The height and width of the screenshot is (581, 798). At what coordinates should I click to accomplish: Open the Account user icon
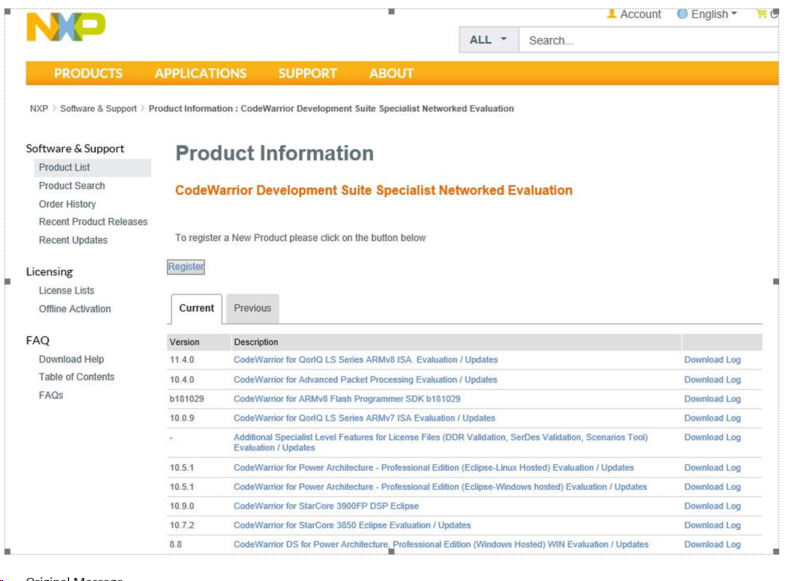point(612,14)
